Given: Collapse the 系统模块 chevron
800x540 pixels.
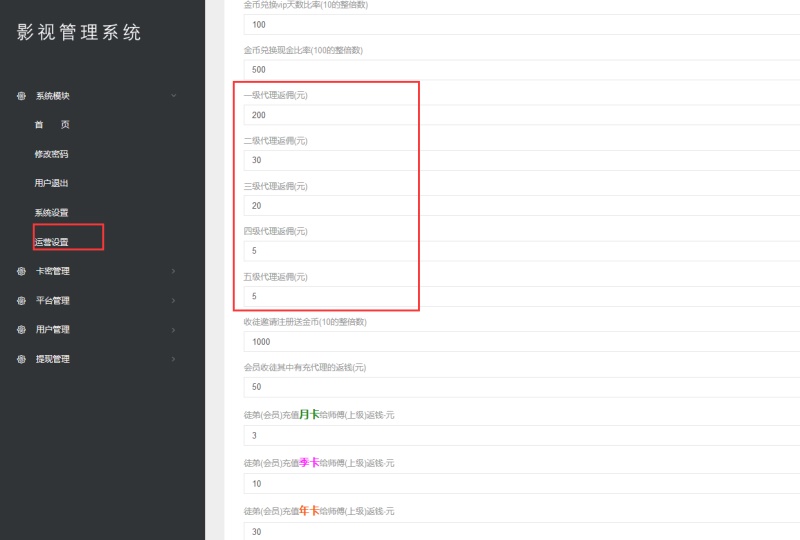Looking at the screenshot, I should click(173, 95).
